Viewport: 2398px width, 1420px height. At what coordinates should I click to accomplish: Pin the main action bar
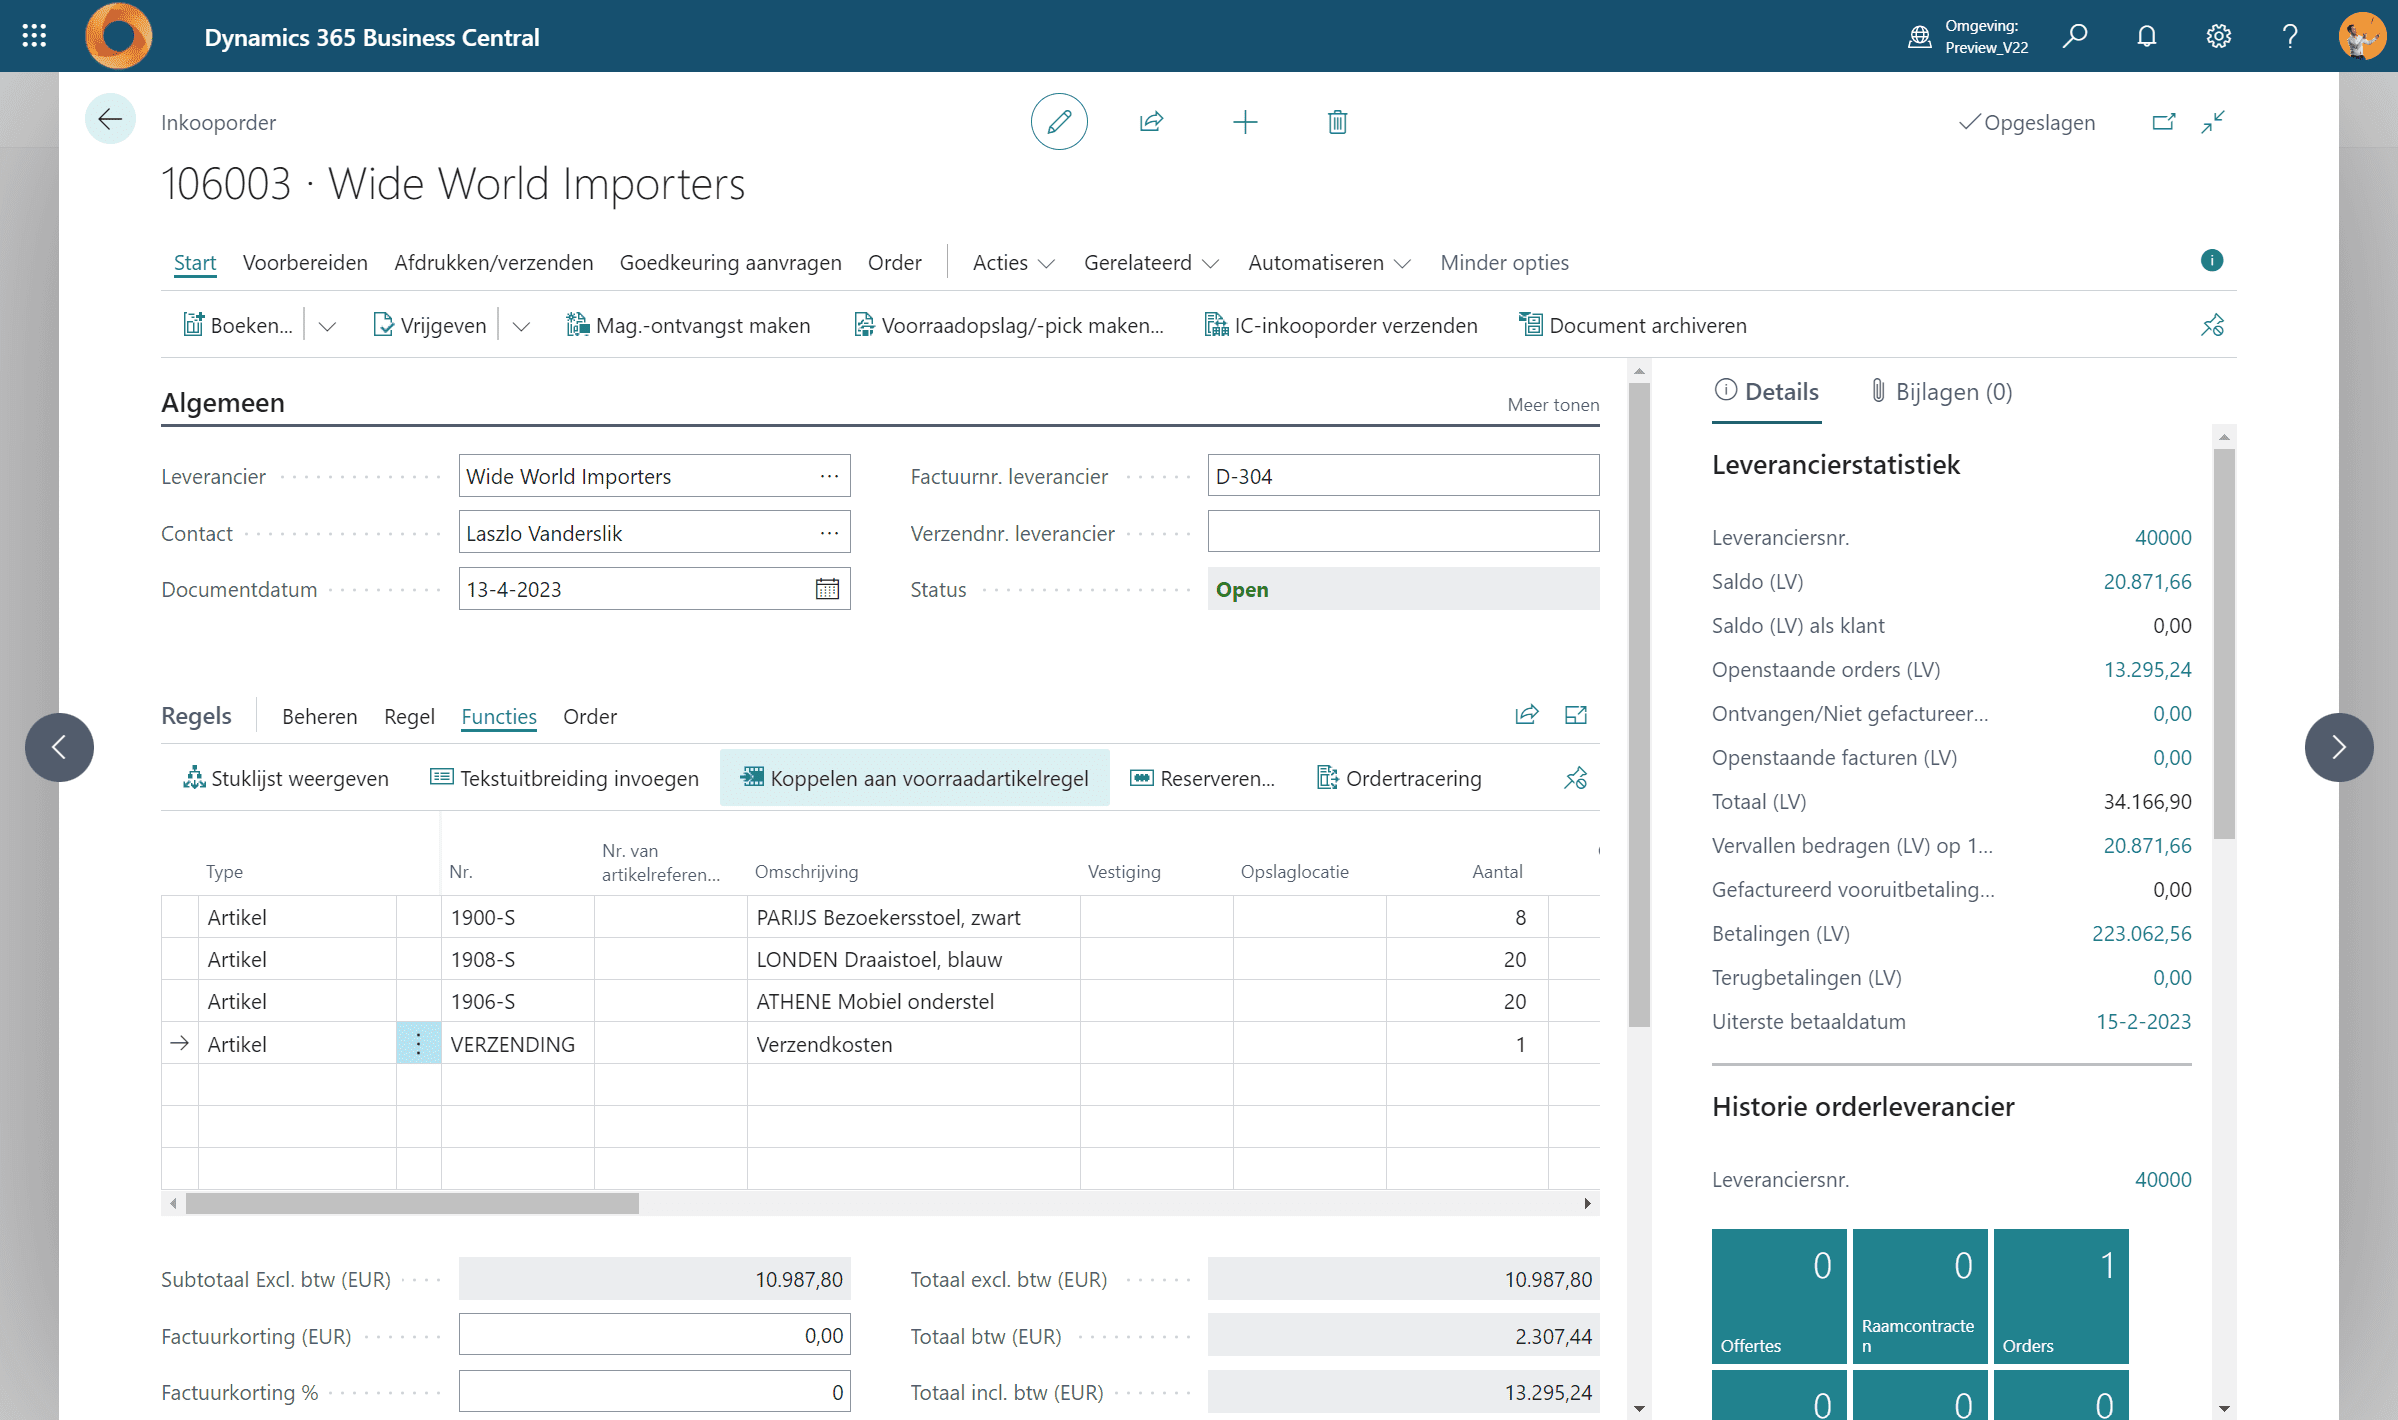[2212, 325]
